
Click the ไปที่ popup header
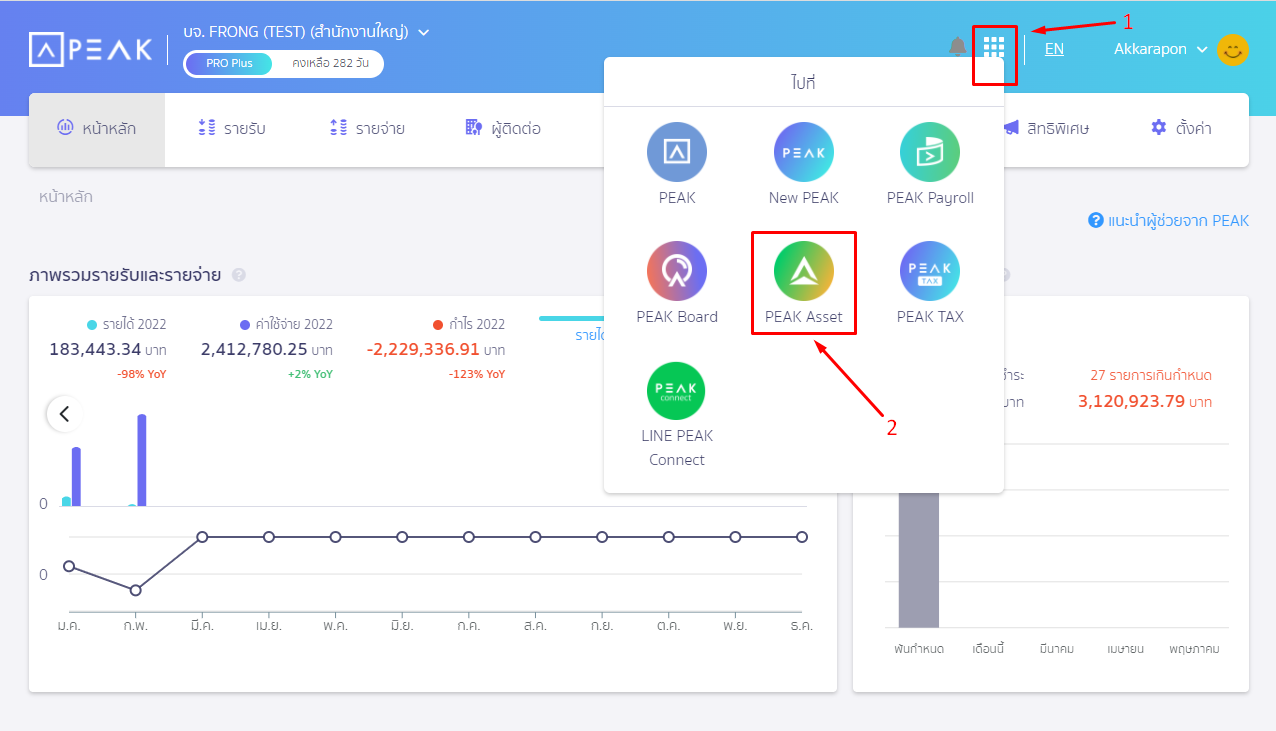pos(803,82)
